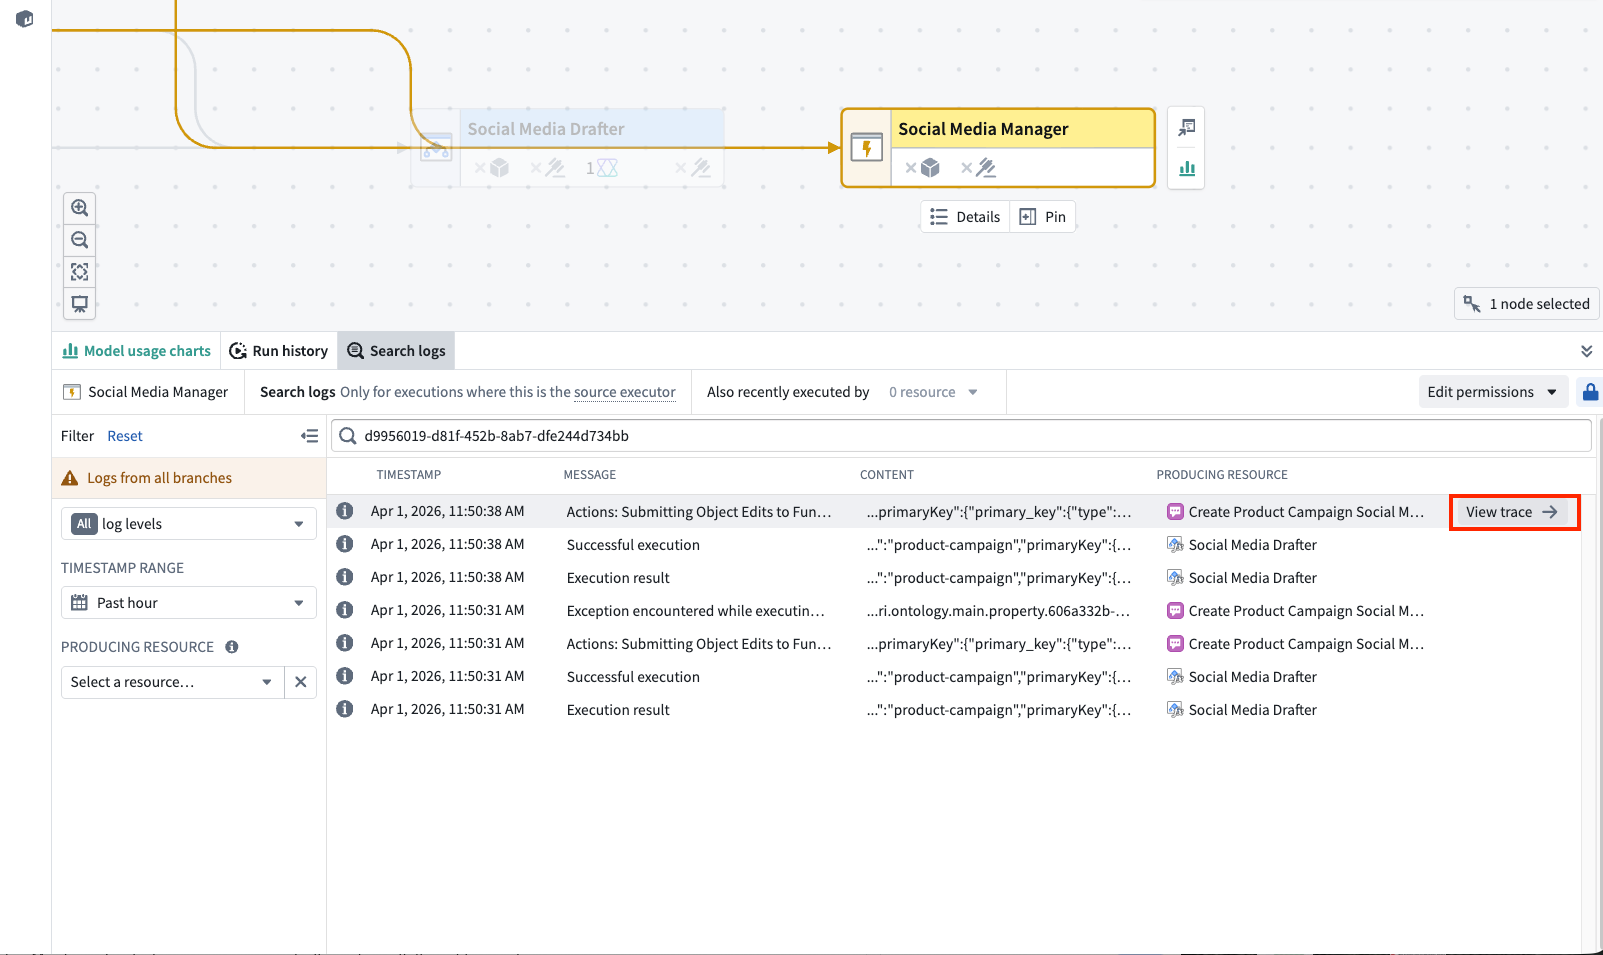
Task: Collapse the Filter sidebar
Action: 310,436
